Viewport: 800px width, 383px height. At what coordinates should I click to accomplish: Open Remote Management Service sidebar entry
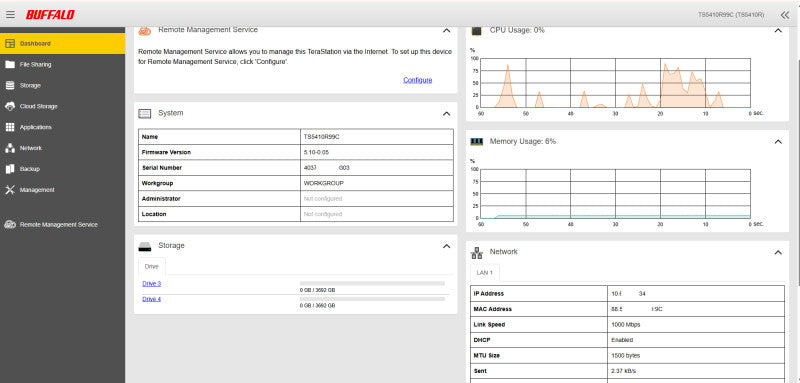pyautogui.click(x=62, y=224)
